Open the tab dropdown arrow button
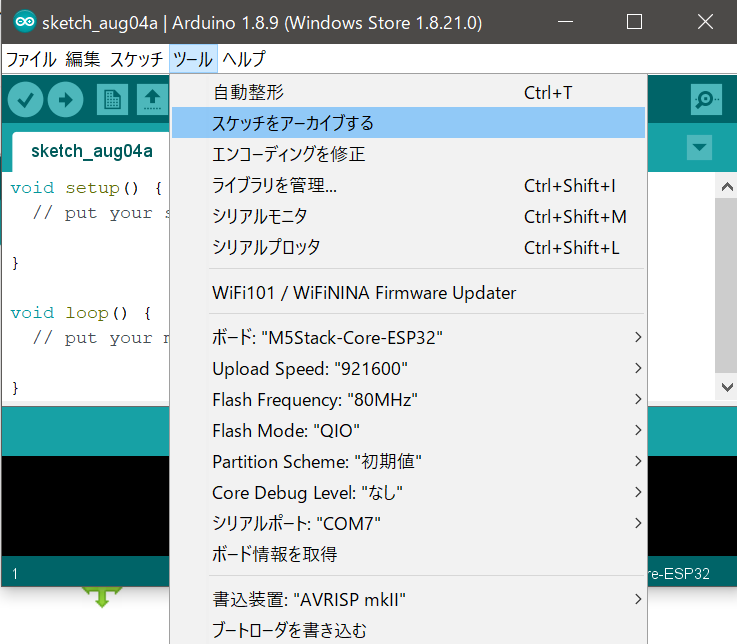Viewport: 737px width, 644px height. (x=700, y=149)
